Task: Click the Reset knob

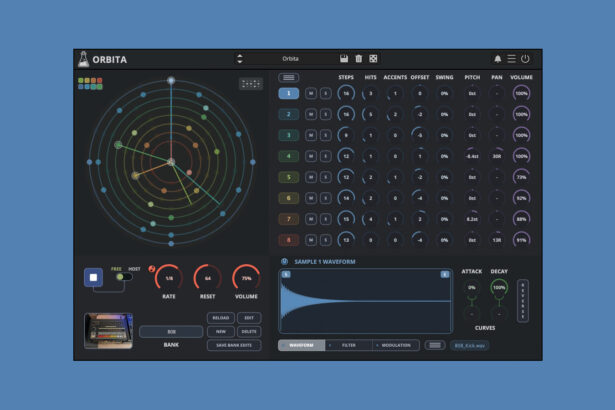Action: (x=207, y=278)
